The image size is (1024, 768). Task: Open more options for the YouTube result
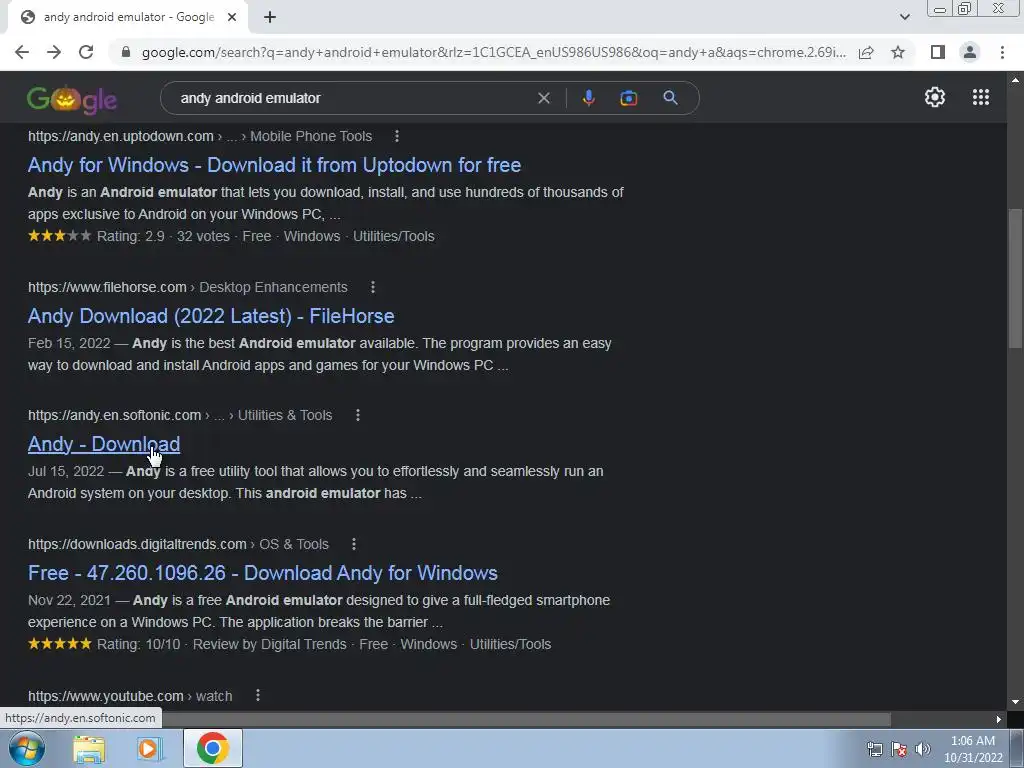[x=257, y=696]
